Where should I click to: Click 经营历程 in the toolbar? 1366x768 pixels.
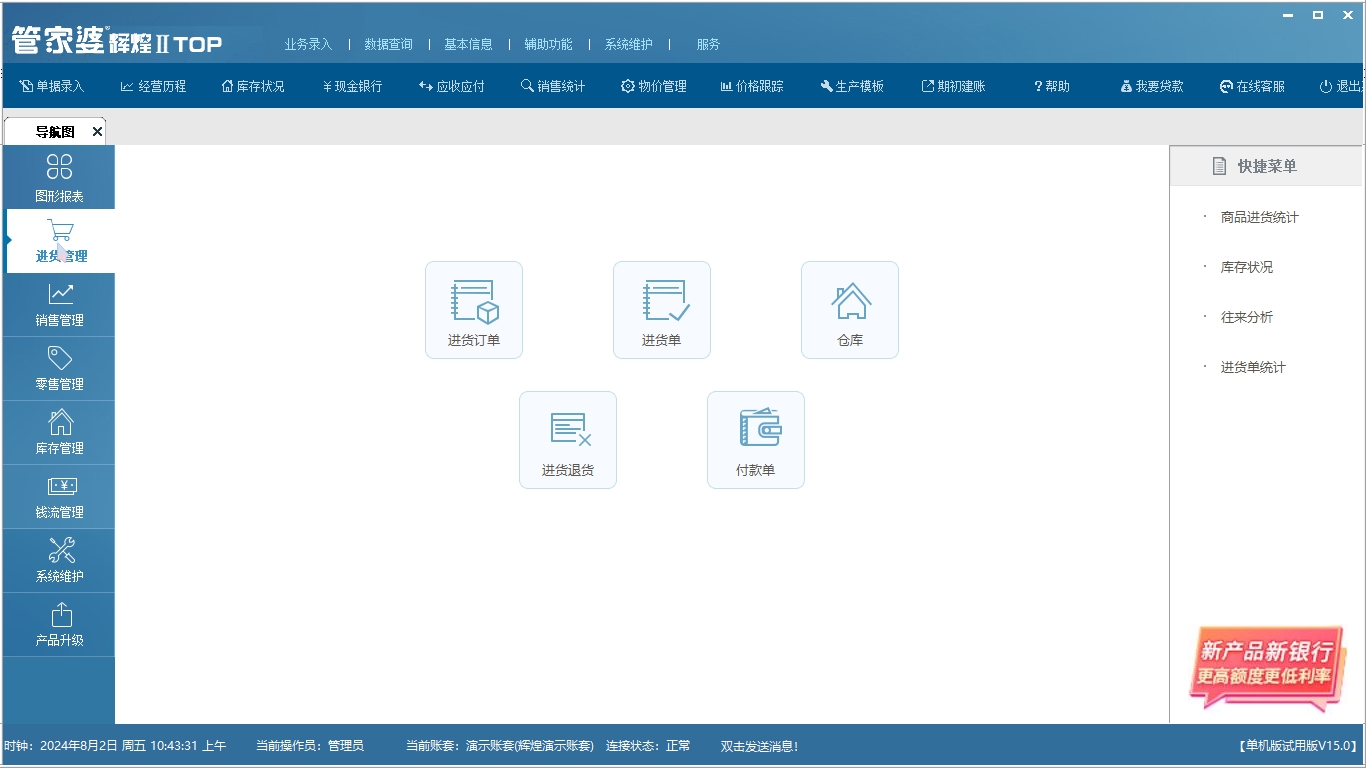[151, 86]
